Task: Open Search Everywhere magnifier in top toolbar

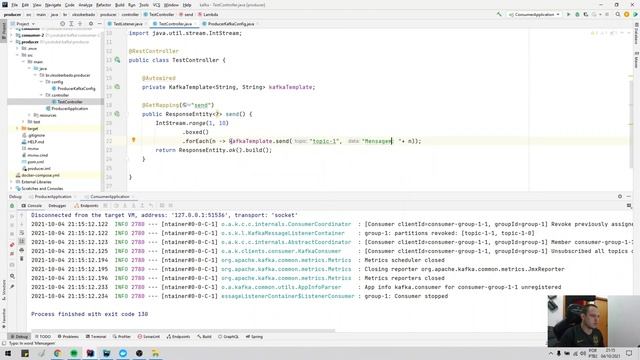Action: (618, 14)
